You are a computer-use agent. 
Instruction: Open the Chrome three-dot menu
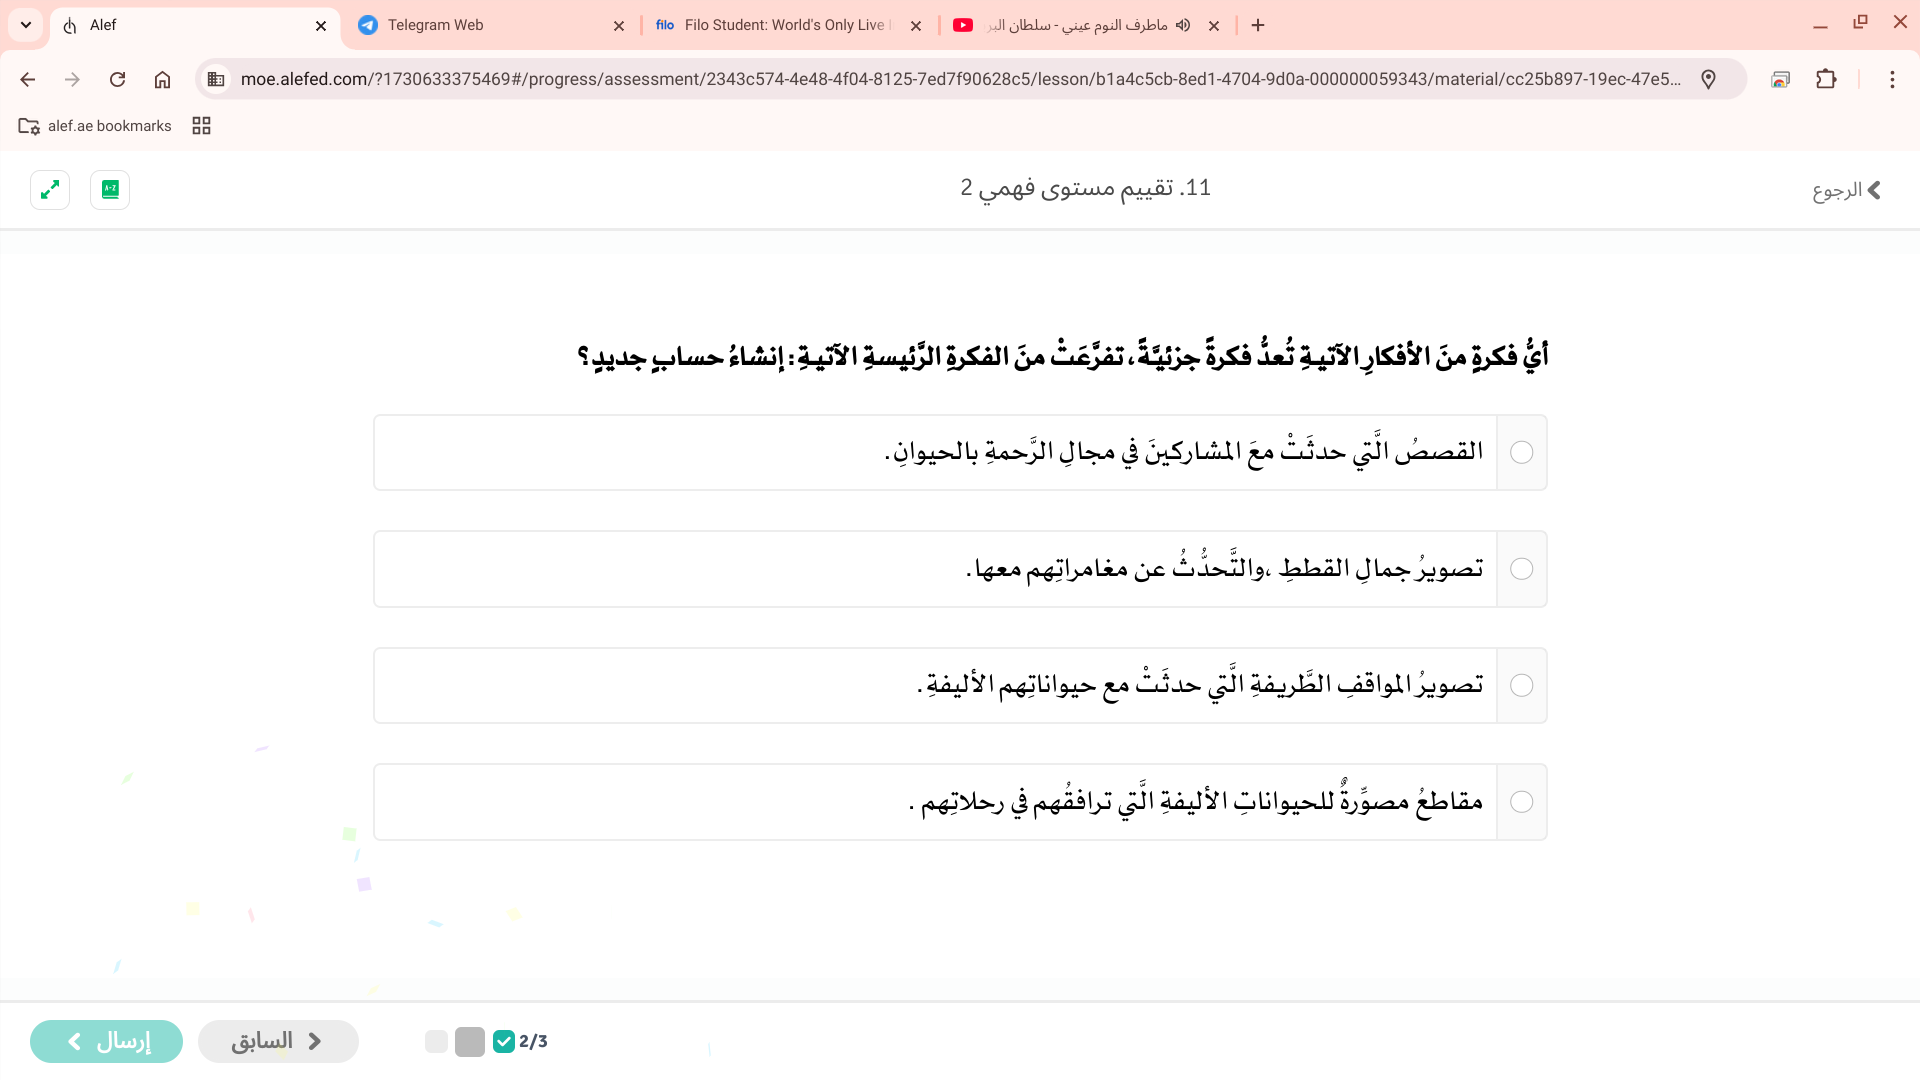pos(1891,79)
